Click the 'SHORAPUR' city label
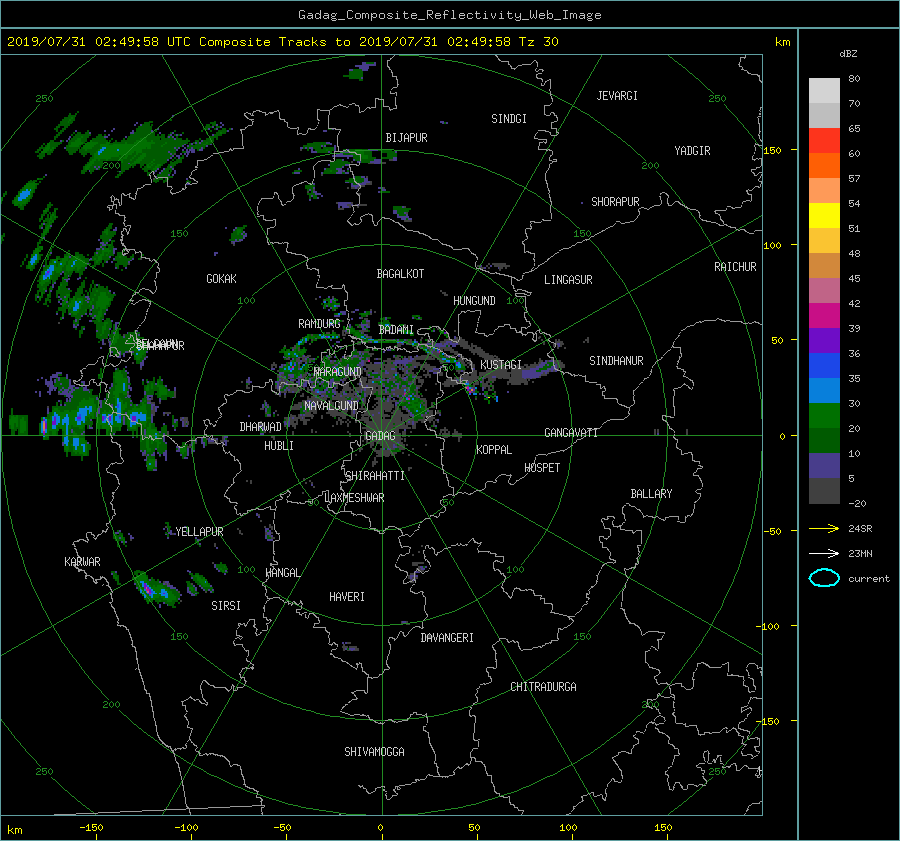Viewport: 900px width, 841px height. tap(615, 202)
